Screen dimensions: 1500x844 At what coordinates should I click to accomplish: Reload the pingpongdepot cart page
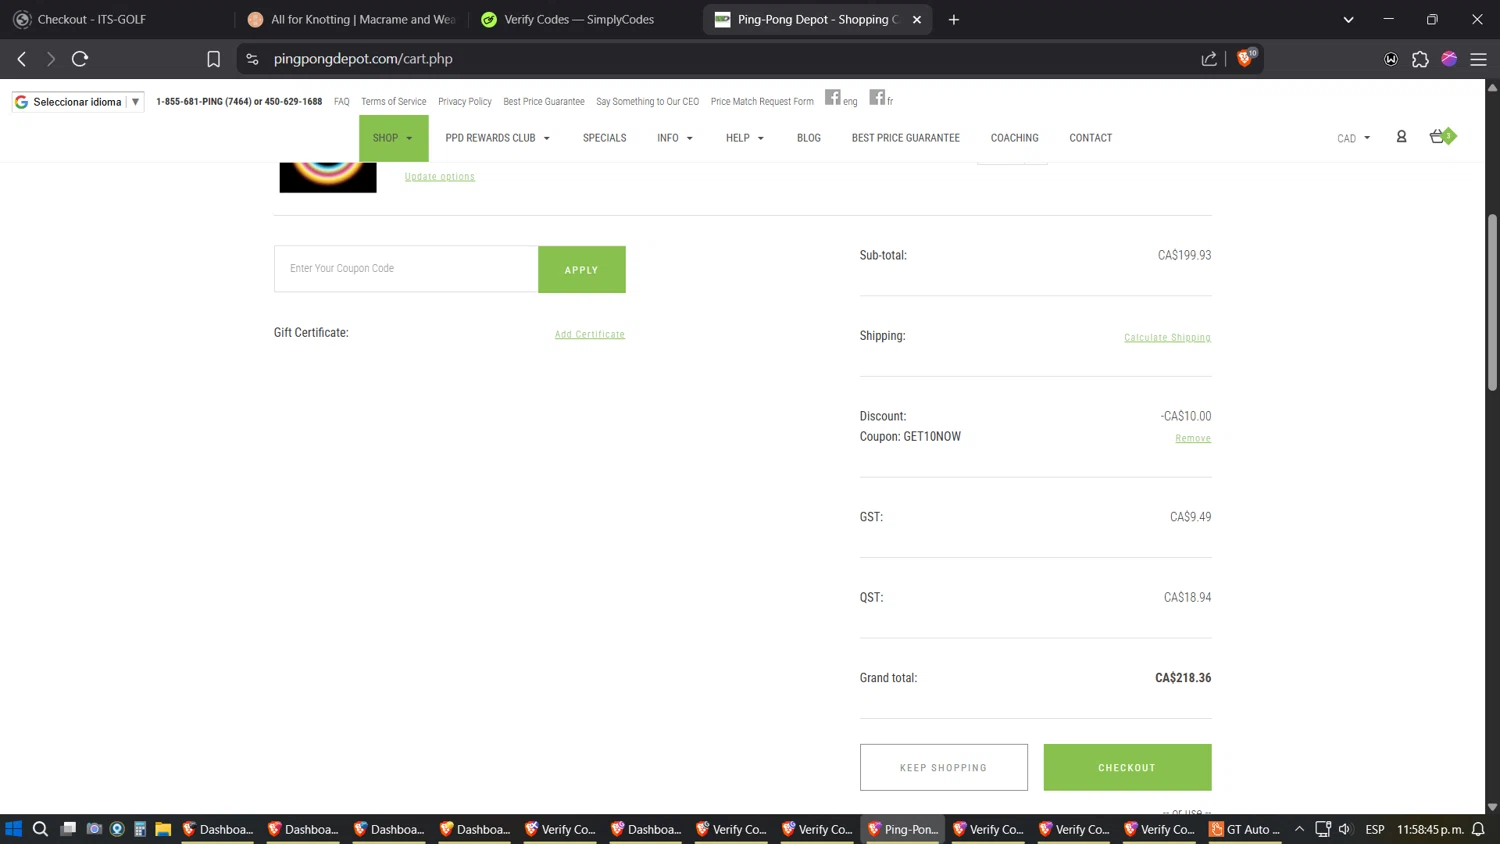tap(80, 59)
